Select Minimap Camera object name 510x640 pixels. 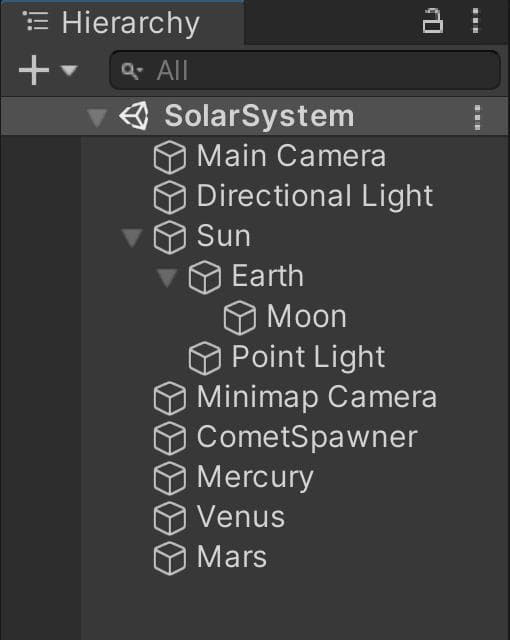[317, 397]
